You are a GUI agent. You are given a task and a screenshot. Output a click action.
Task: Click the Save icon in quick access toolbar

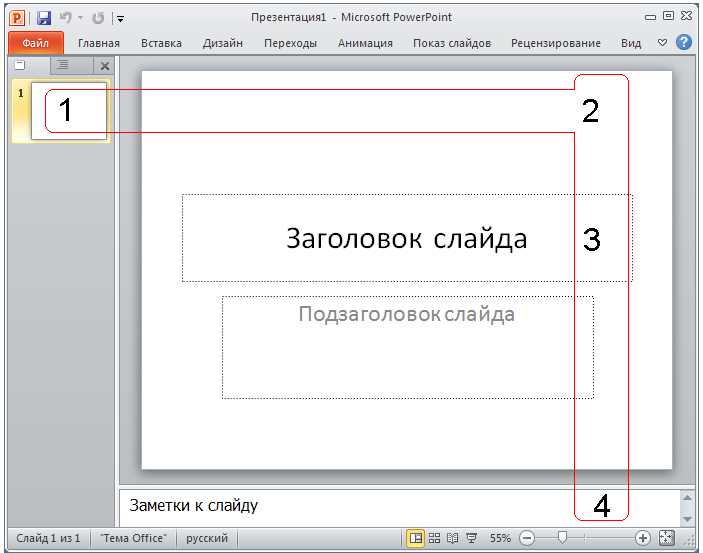coord(43,17)
